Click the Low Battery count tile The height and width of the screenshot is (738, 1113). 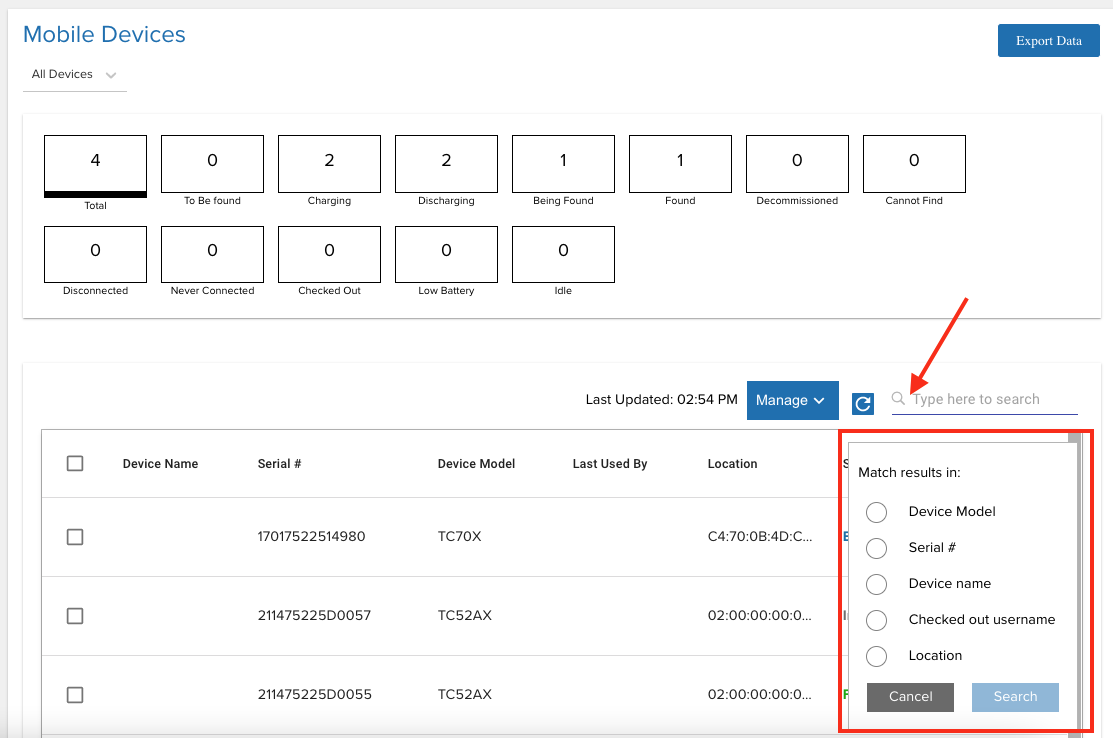click(x=446, y=254)
